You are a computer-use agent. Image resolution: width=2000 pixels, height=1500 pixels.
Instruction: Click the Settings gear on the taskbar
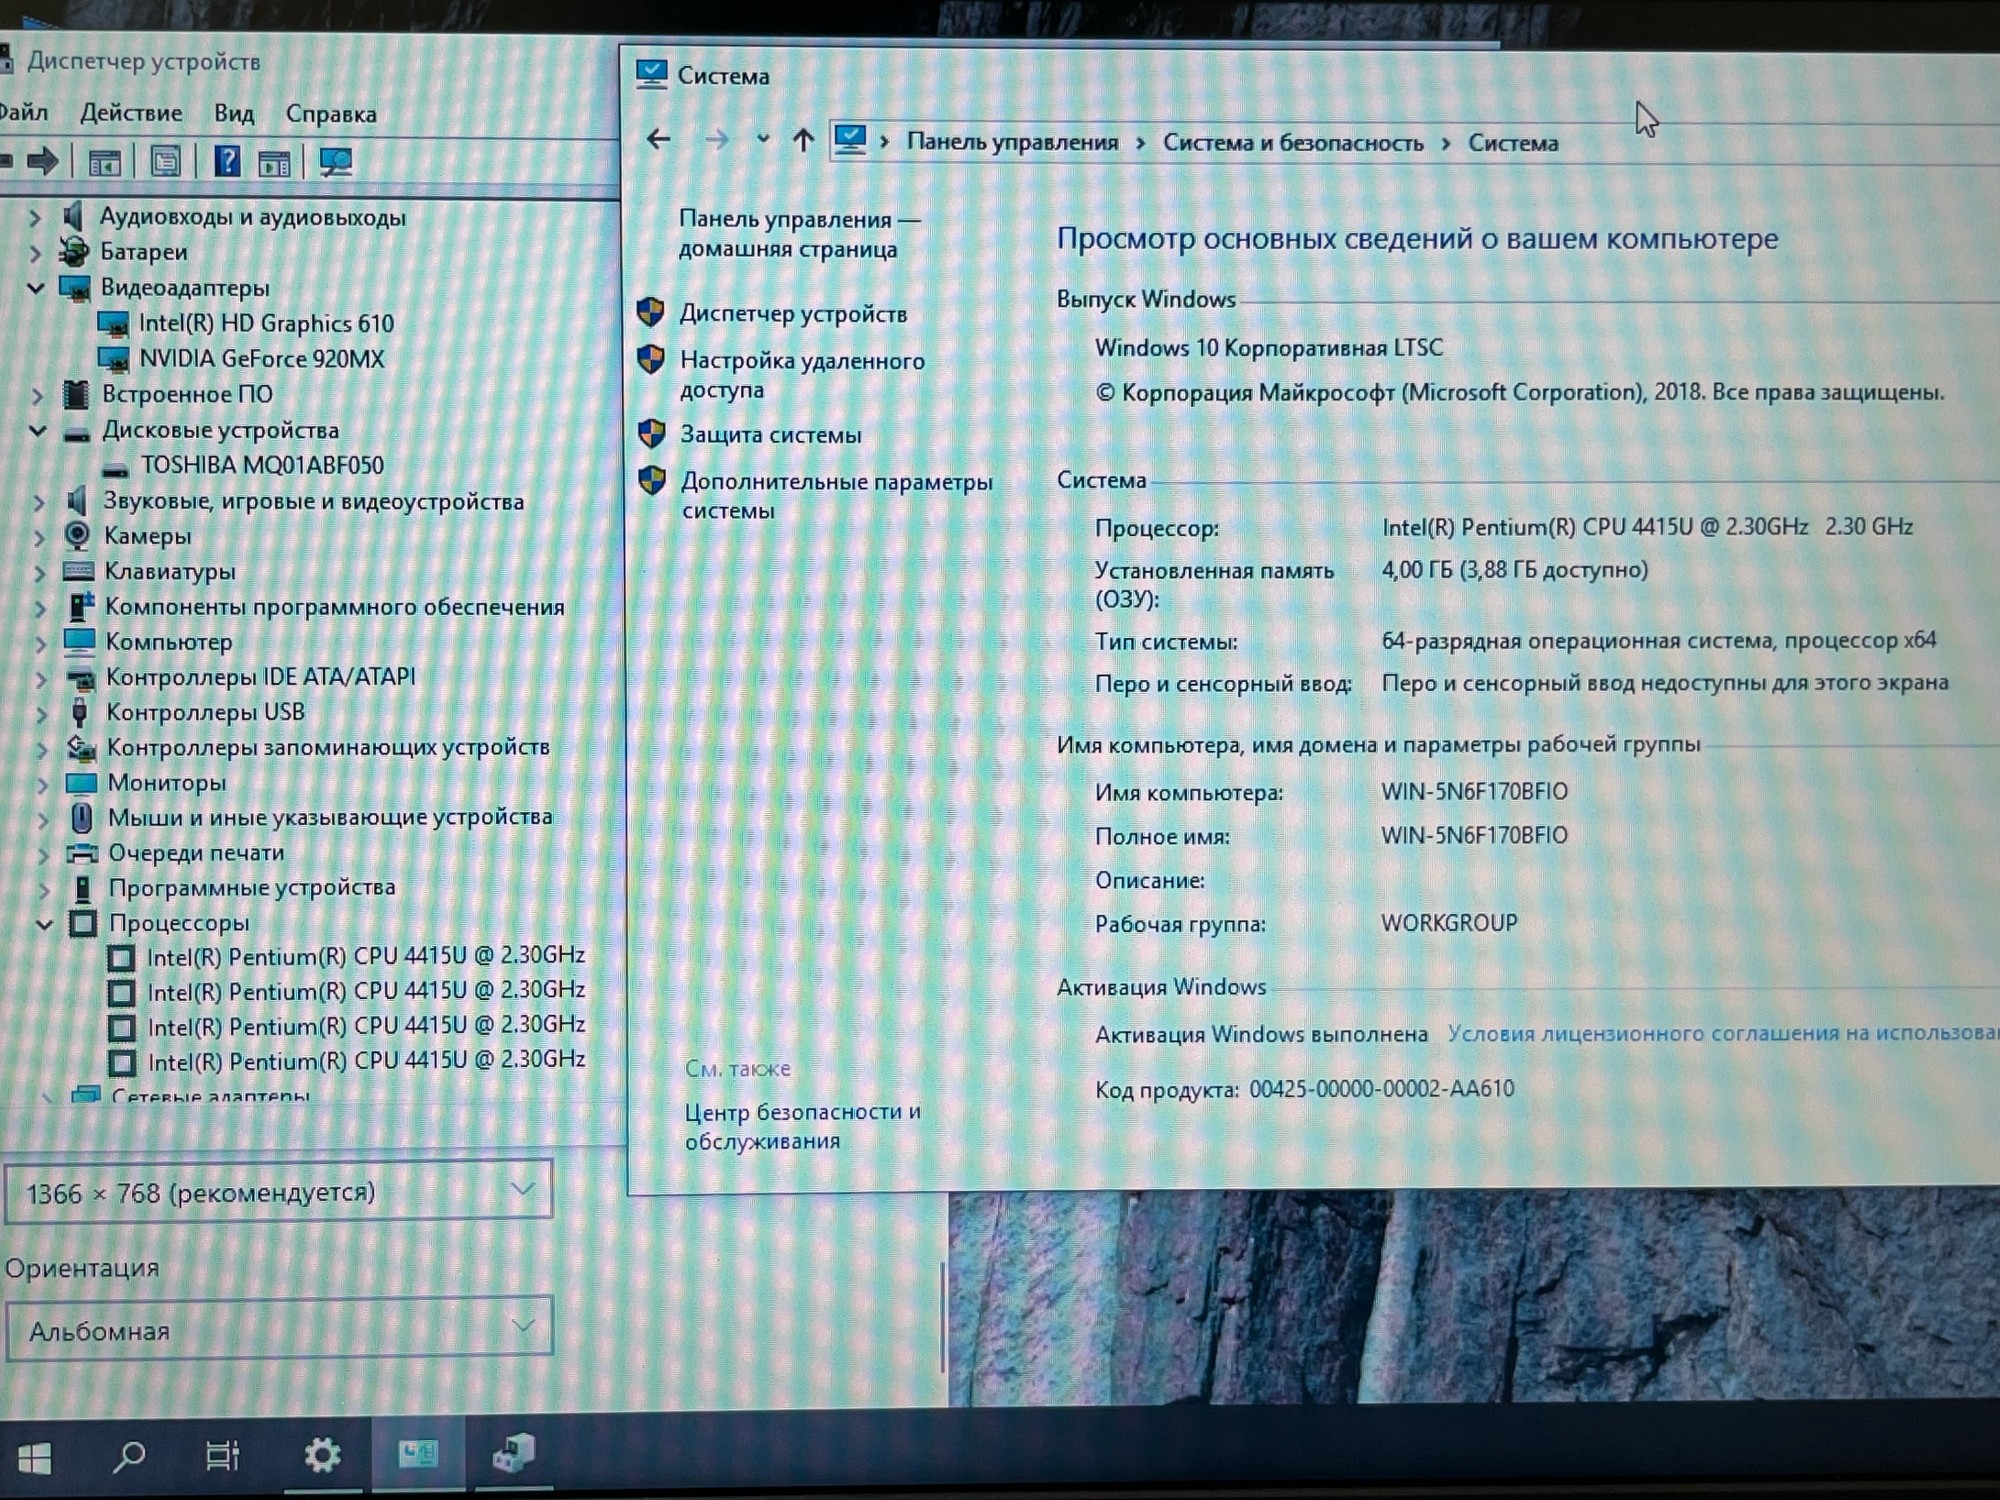(x=322, y=1455)
